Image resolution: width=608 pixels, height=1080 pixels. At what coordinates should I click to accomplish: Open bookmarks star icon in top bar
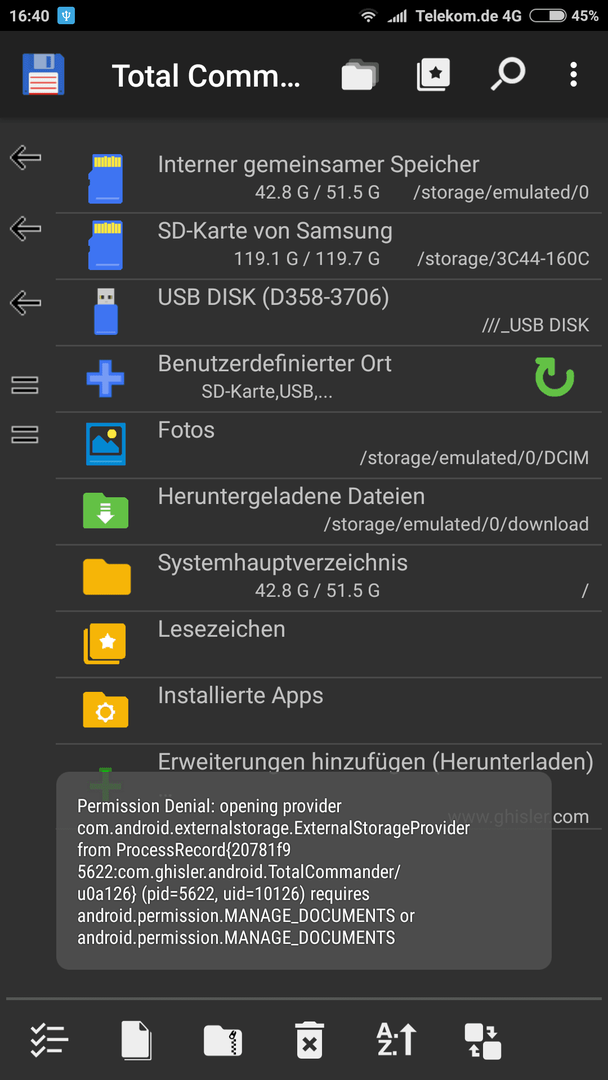tap(433, 74)
